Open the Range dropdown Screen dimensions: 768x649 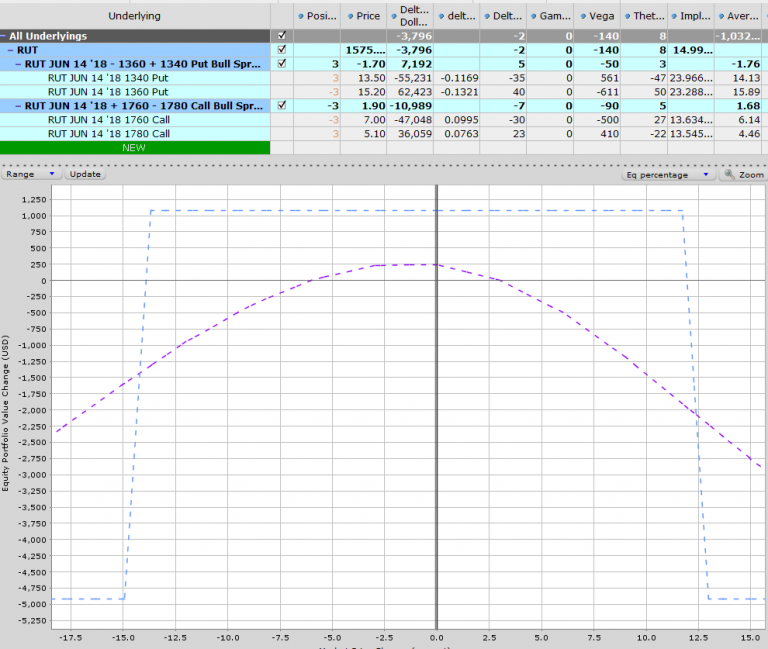(31, 174)
